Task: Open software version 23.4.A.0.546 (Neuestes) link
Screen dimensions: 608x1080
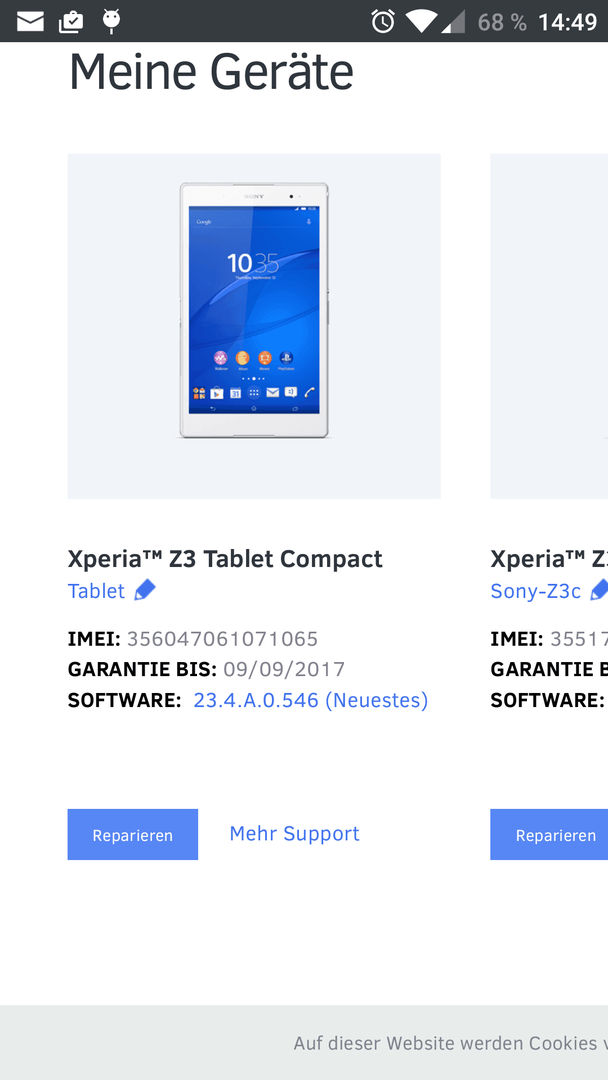Action: point(311,700)
